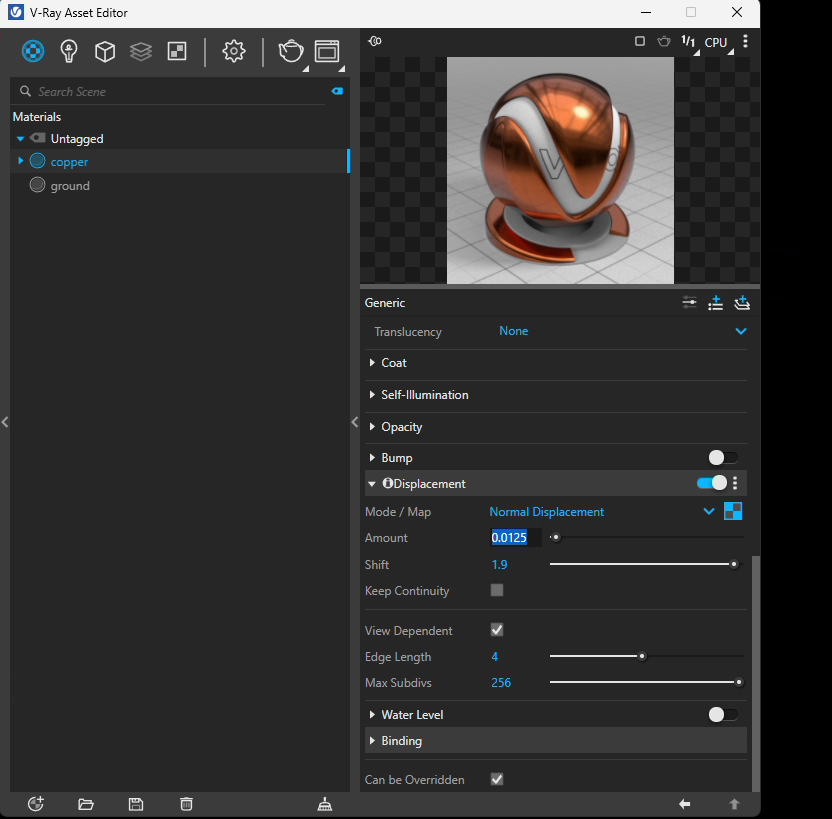Open the Textures category checker icon
The image size is (832, 819).
[177, 51]
